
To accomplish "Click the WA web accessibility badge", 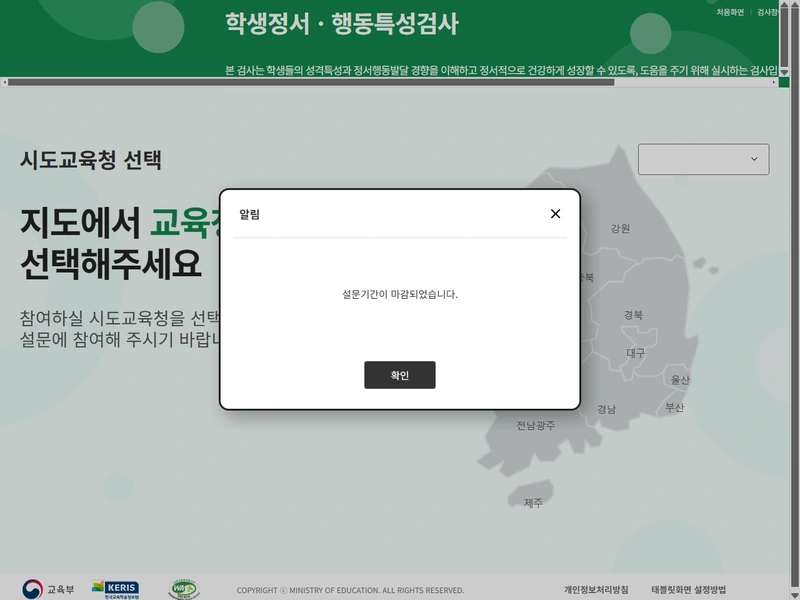I will coord(184,589).
